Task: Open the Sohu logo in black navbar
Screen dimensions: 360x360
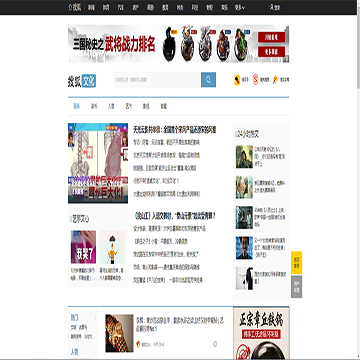Action: pos(75,7)
